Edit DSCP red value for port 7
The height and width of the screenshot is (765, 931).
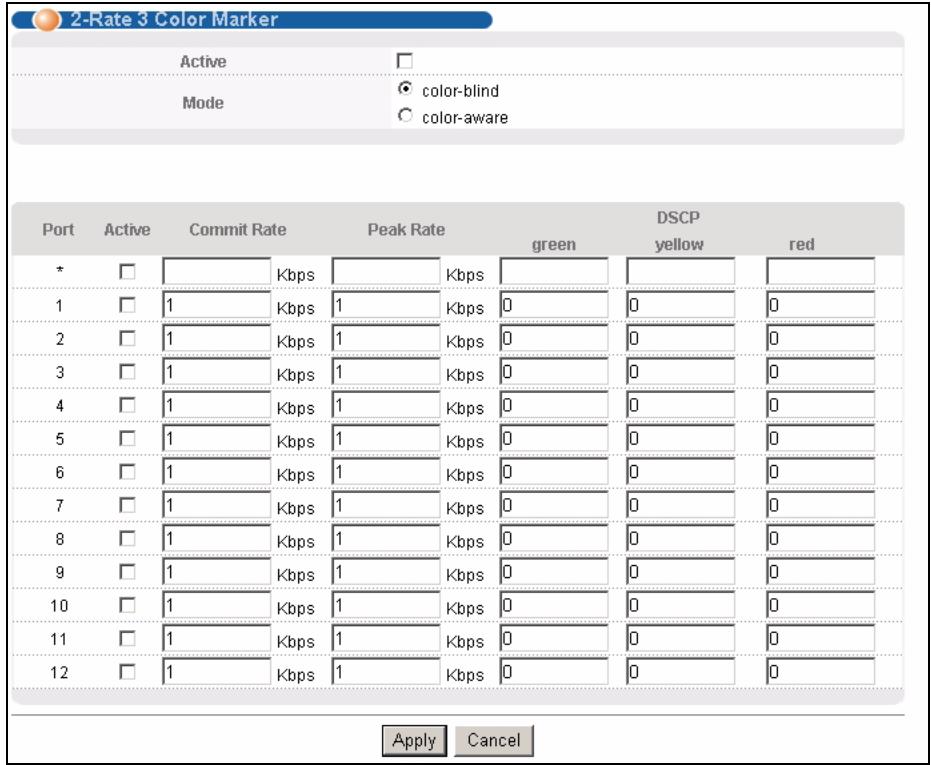tap(821, 505)
